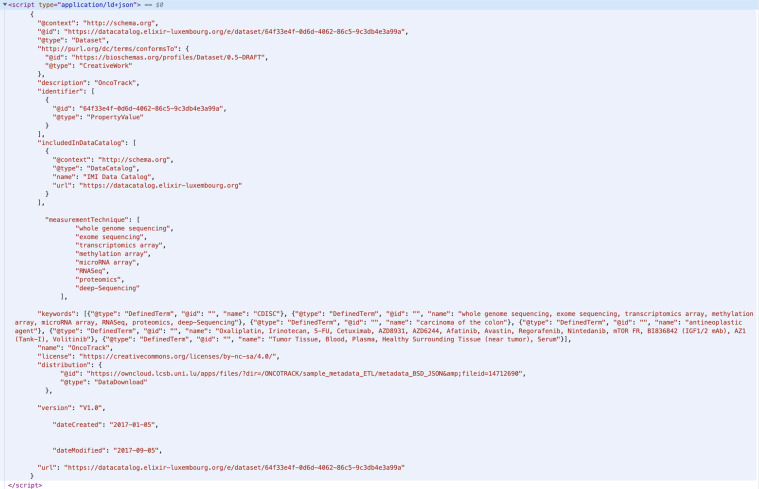Screen dimensions: 759x489
Task: Click the IMI Data Catalog url value
Action: tap(160, 185)
